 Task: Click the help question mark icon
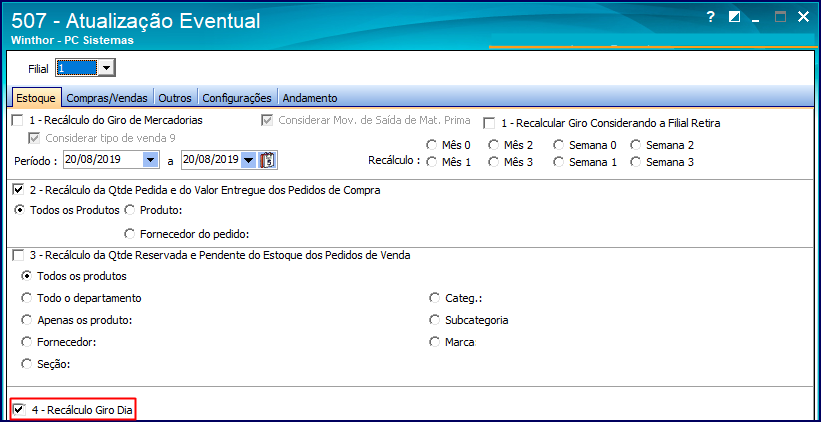(x=711, y=17)
